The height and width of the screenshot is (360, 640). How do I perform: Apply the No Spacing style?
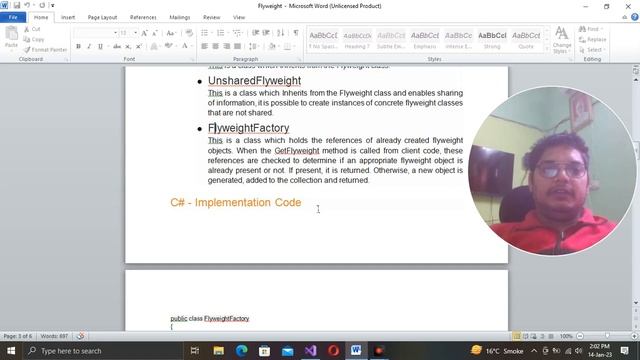click(x=323, y=40)
